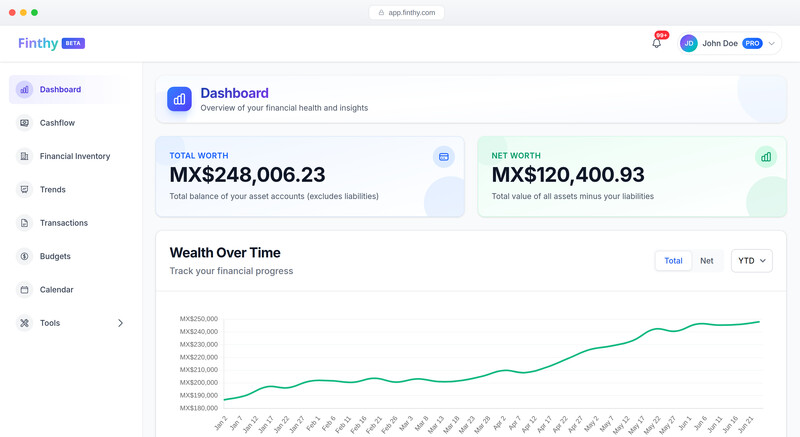
Task: Click the Jun 21 date label
Action: 745,424
